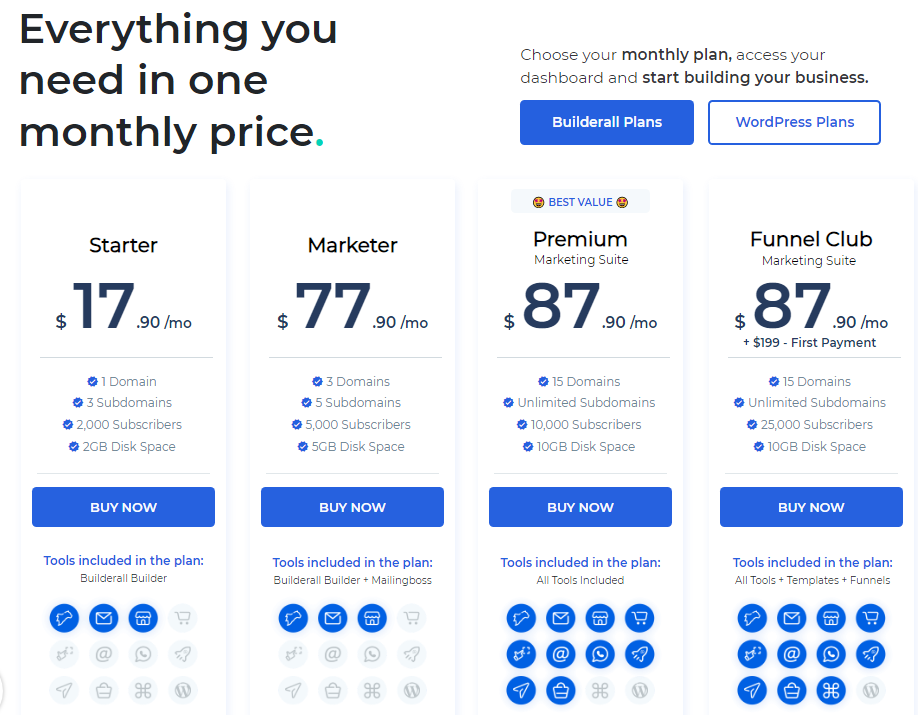
Task: Click the rocket icon in Funnel Club plan
Action: click(870, 655)
